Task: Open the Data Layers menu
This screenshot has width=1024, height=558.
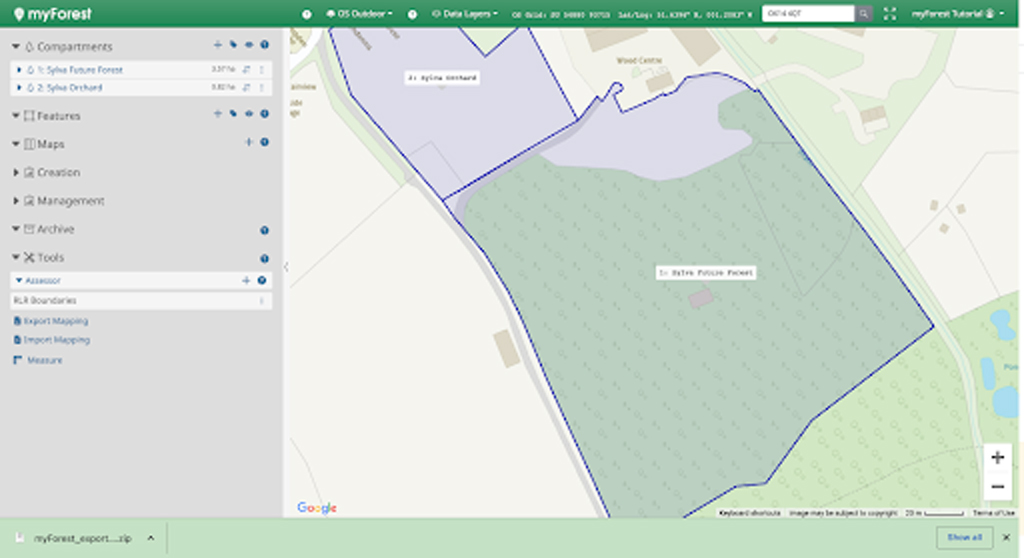Action: 464,14
